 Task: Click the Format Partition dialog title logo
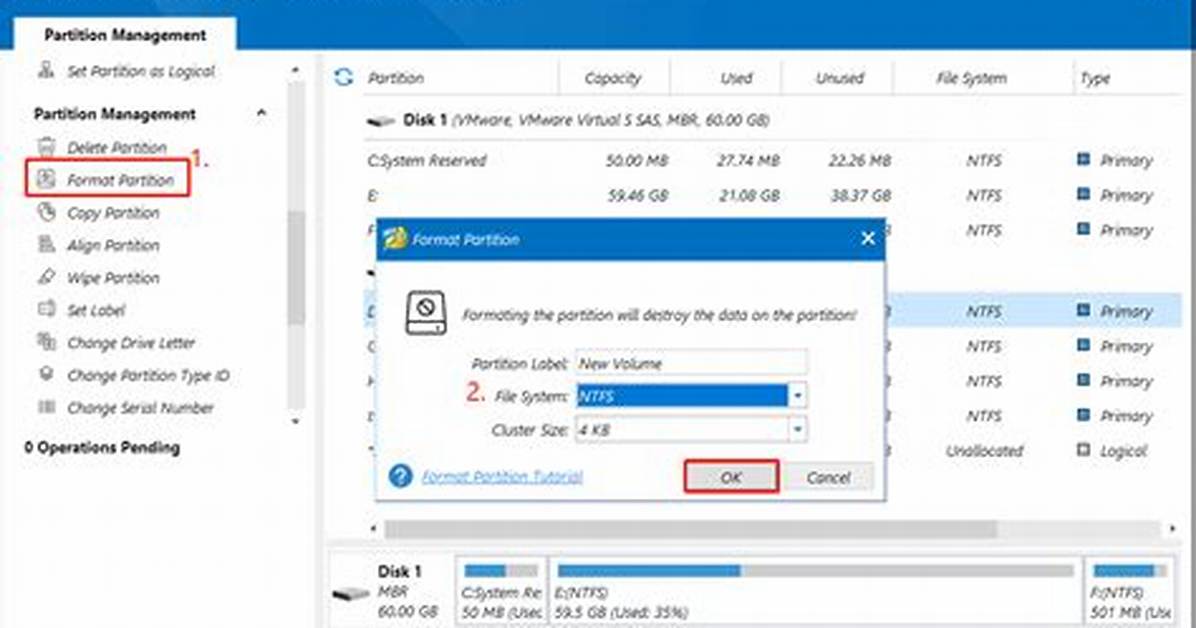point(395,239)
